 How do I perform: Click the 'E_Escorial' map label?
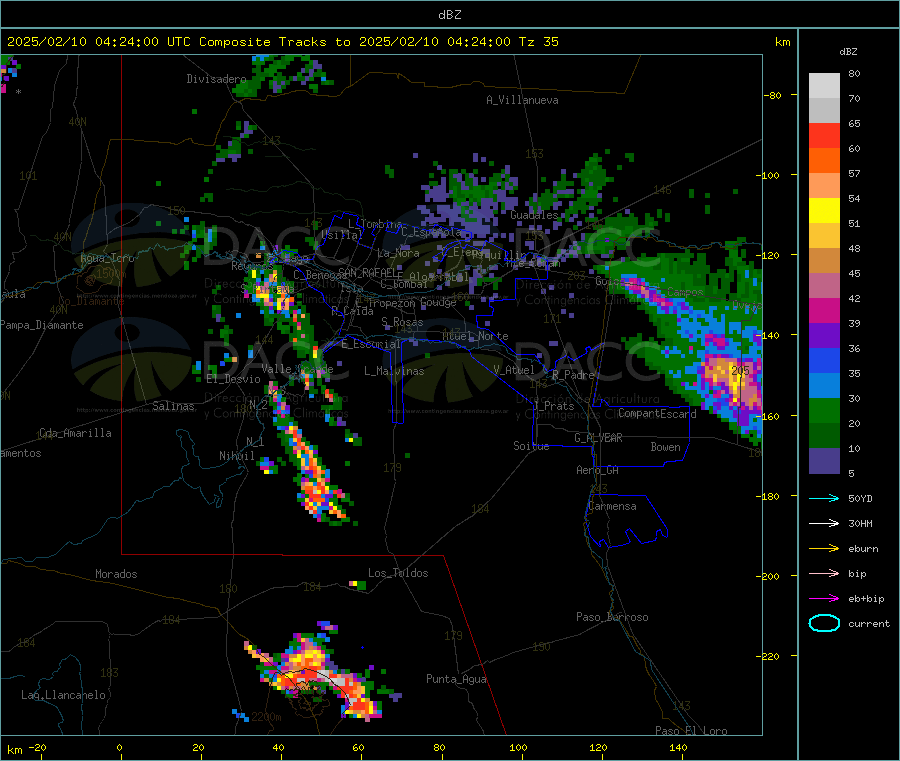370,344
